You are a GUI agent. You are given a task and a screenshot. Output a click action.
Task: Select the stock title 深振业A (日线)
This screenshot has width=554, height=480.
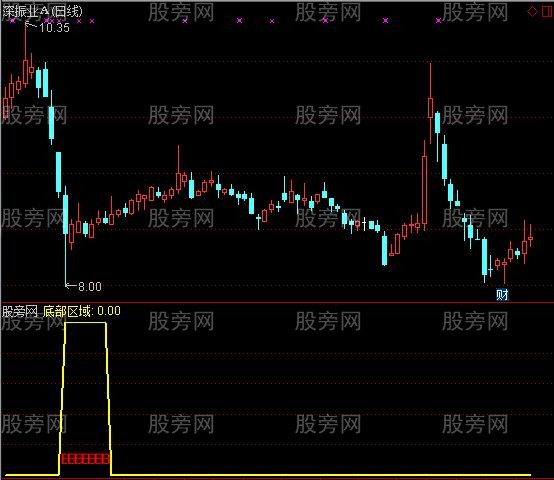tap(42, 11)
